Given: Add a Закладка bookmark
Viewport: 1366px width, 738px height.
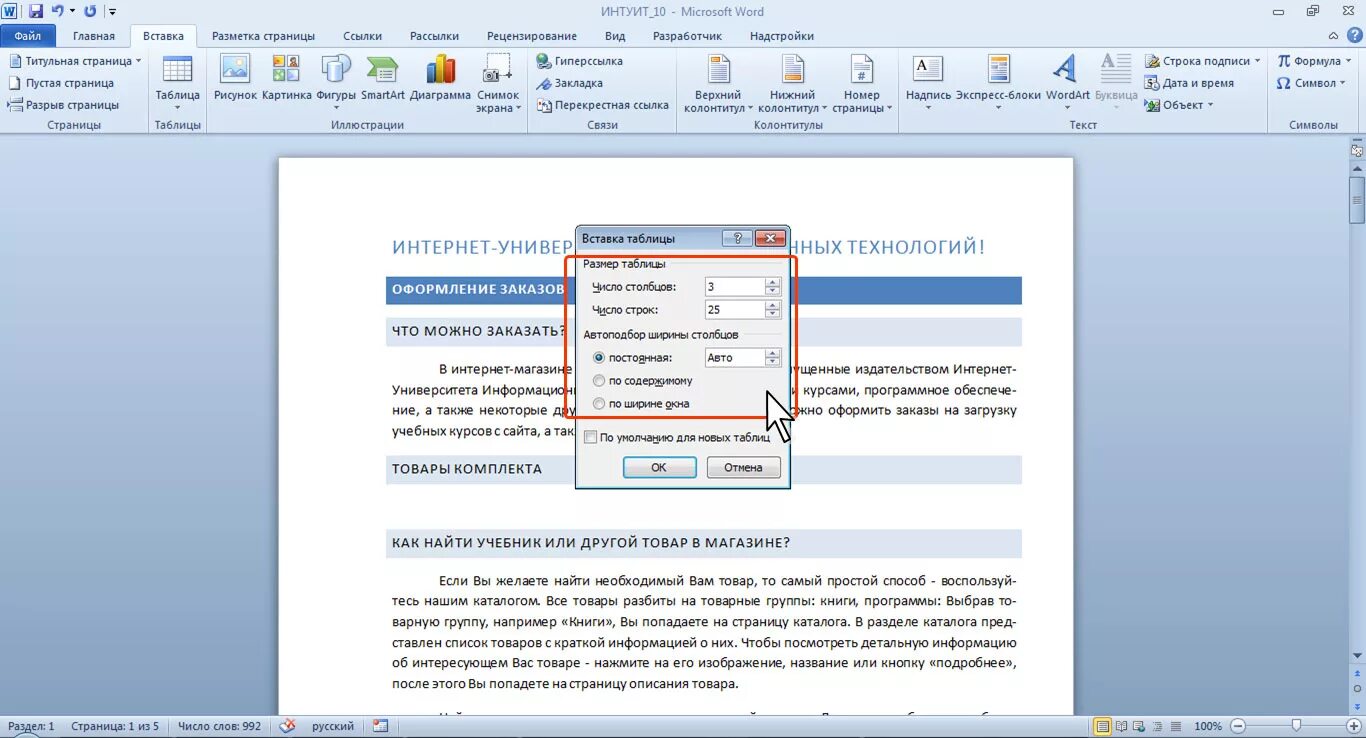Looking at the screenshot, I should tap(570, 83).
